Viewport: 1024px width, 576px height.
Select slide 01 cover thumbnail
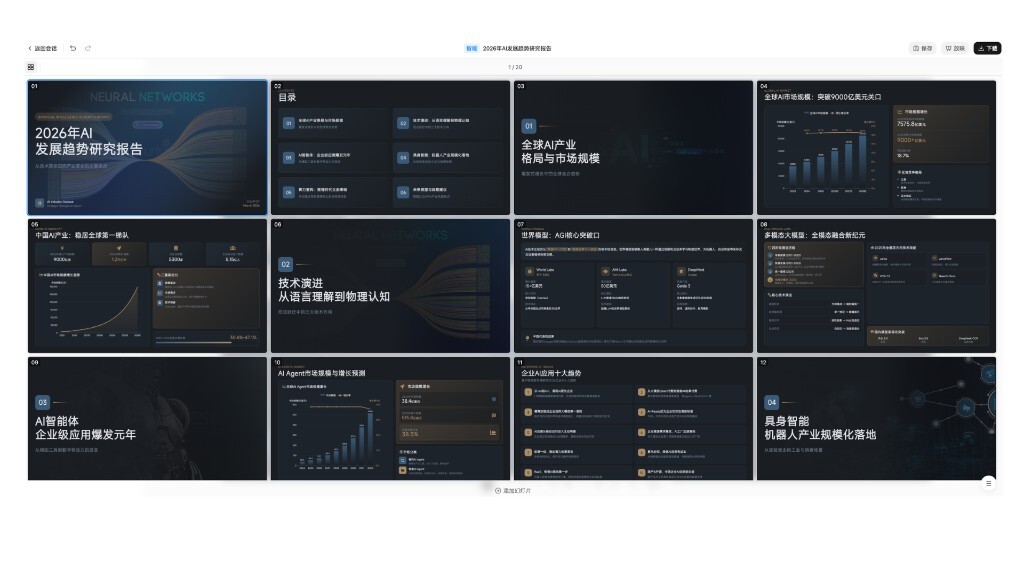(147, 147)
